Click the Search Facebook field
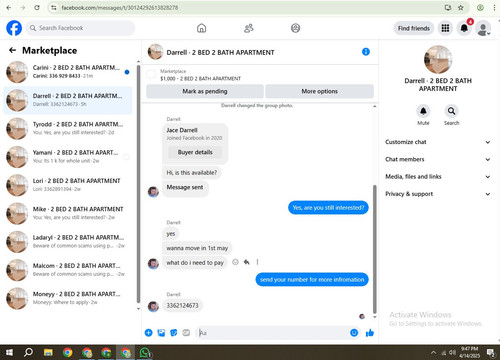 pyautogui.click(x=80, y=28)
